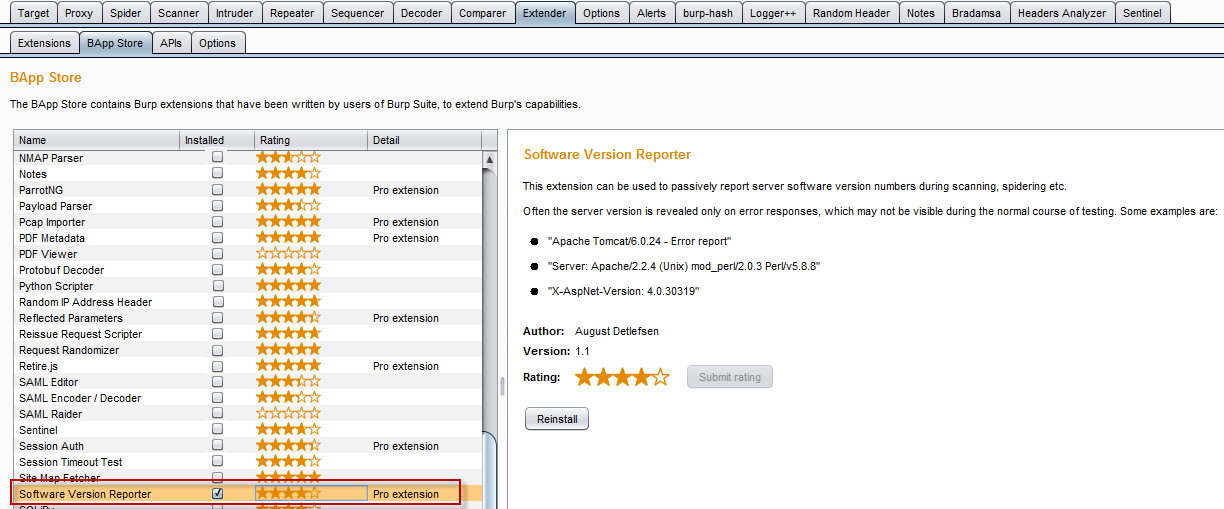1224x509 pixels.
Task: Open the Extender Options sub-tab
Action: pyautogui.click(x=217, y=43)
